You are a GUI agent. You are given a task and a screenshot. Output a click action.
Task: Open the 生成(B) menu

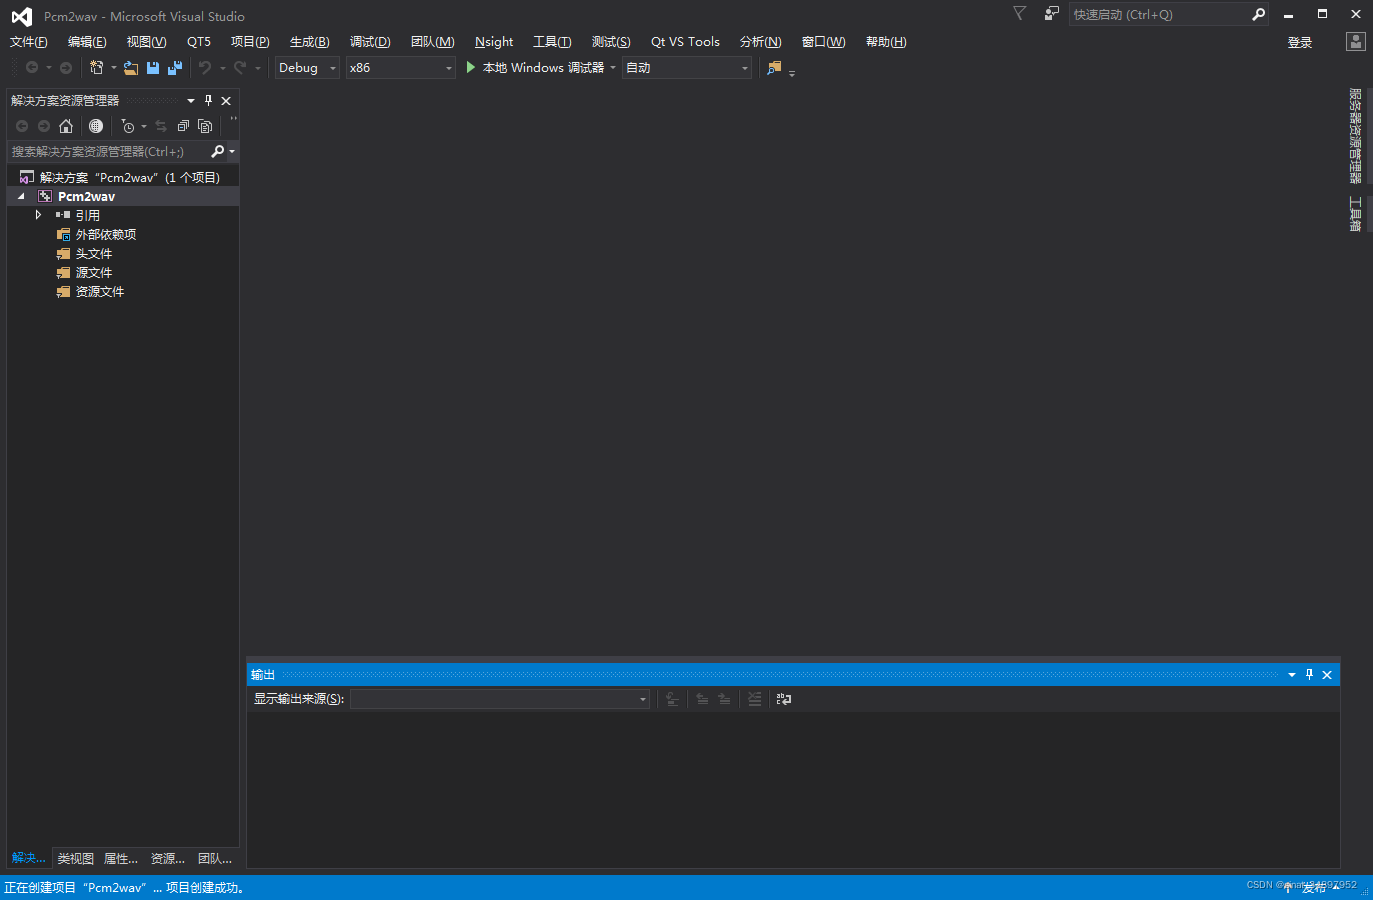click(x=310, y=42)
